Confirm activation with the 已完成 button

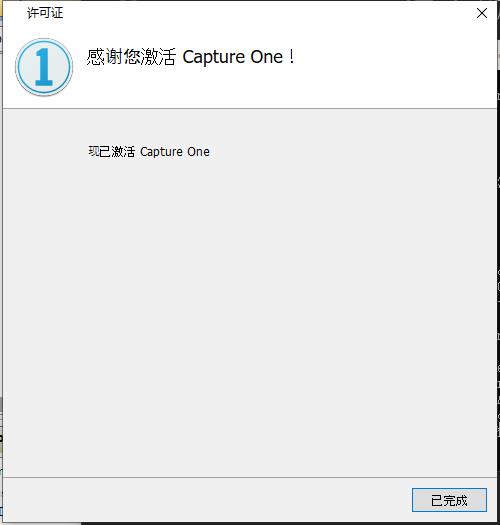point(449,500)
